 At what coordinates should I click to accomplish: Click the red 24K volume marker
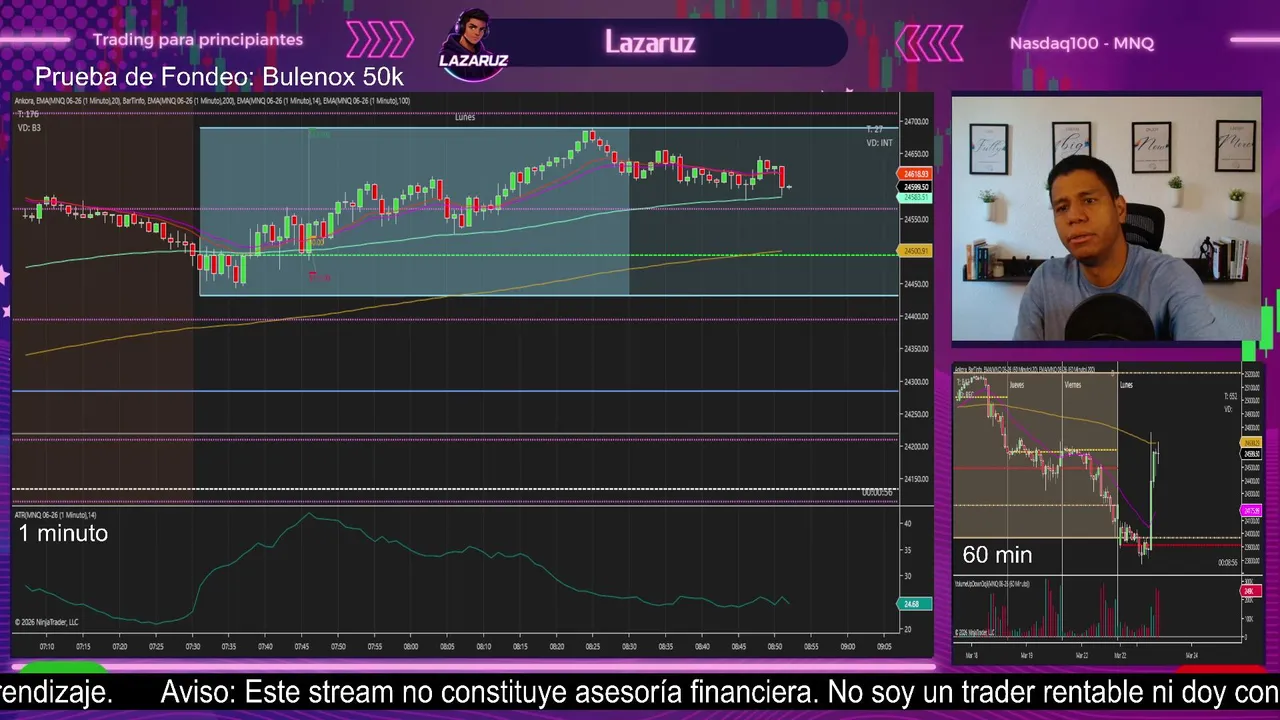[1250, 592]
